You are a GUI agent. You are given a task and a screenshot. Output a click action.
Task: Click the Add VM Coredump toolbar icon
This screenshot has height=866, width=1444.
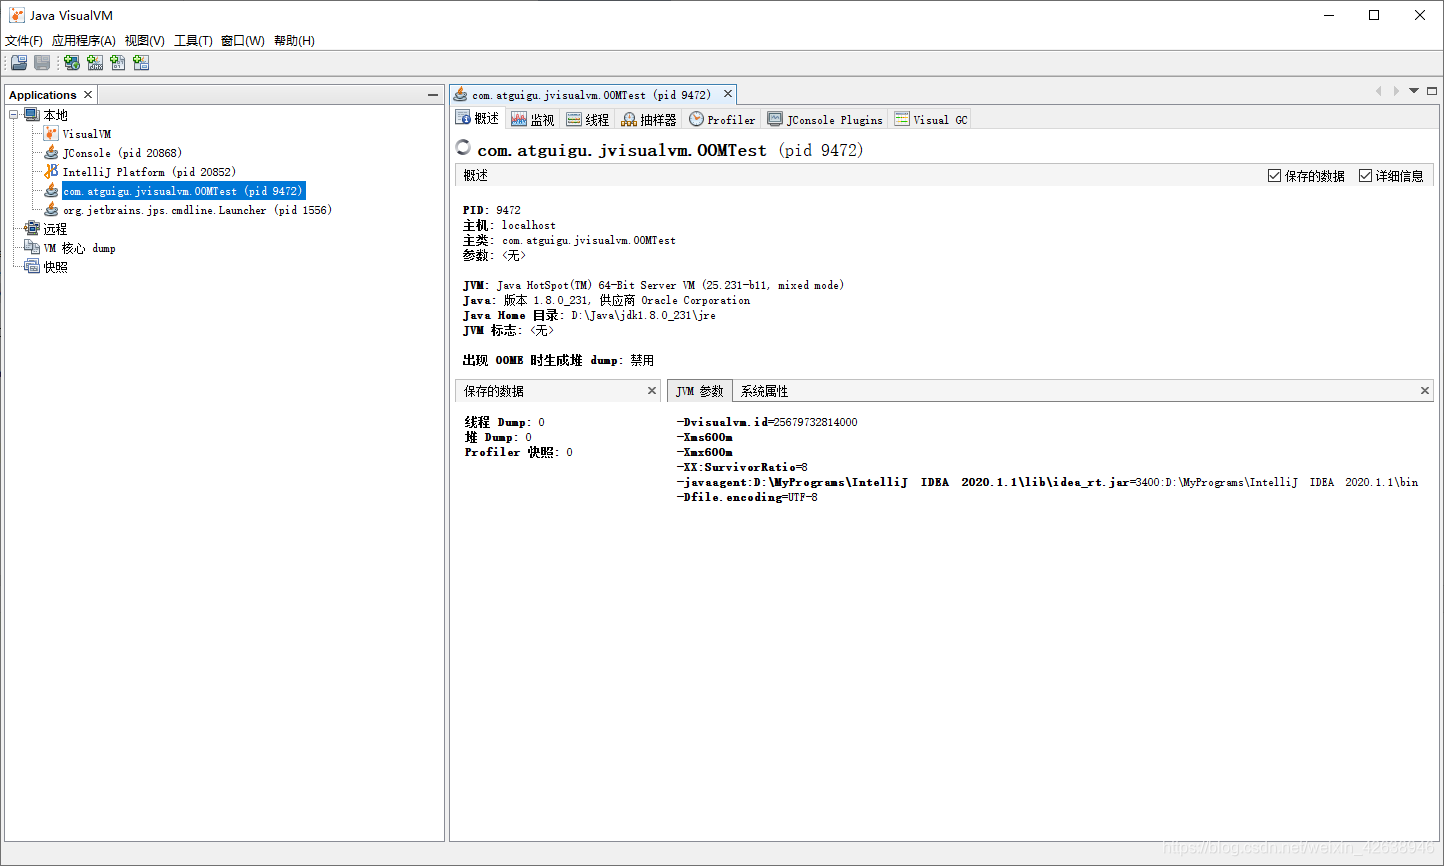click(118, 62)
